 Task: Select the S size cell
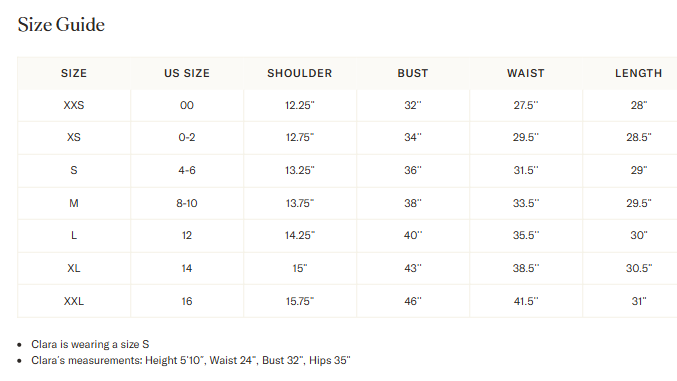pos(74,170)
